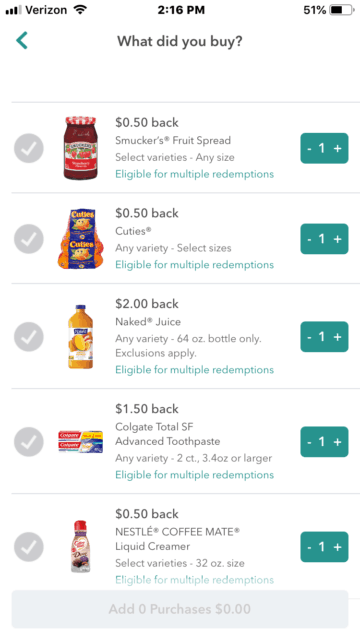The height and width of the screenshot is (640, 360).
Task: Check the Smucker's Fruit Spread checkmark circle
Action: [x=29, y=148]
